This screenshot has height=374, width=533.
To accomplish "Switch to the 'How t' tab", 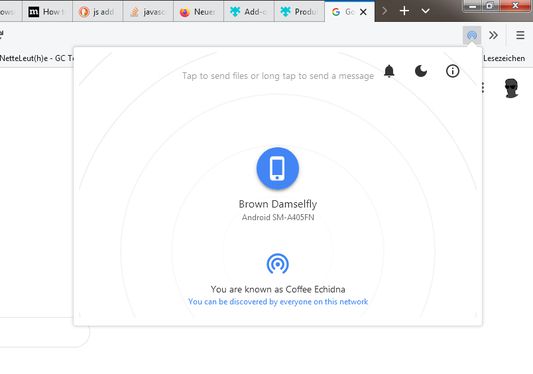I will 47,12.
